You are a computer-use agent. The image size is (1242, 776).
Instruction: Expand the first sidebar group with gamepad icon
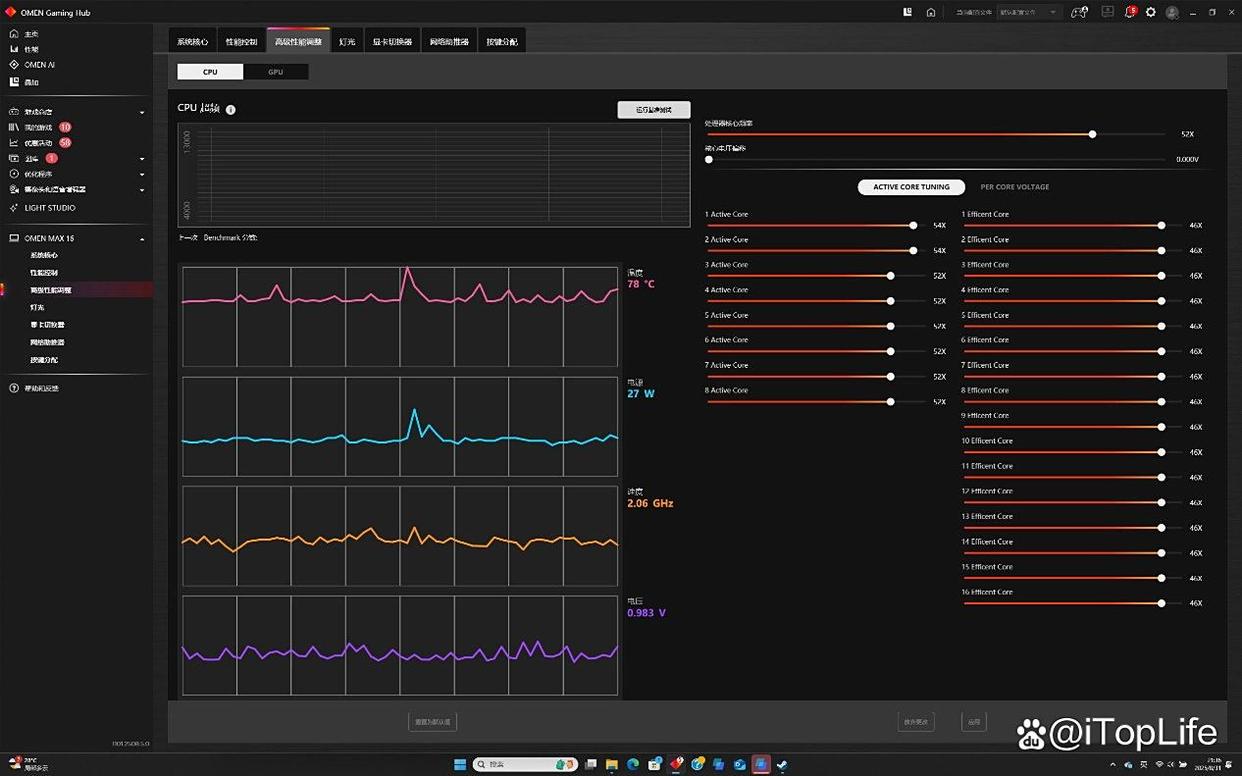click(x=142, y=112)
